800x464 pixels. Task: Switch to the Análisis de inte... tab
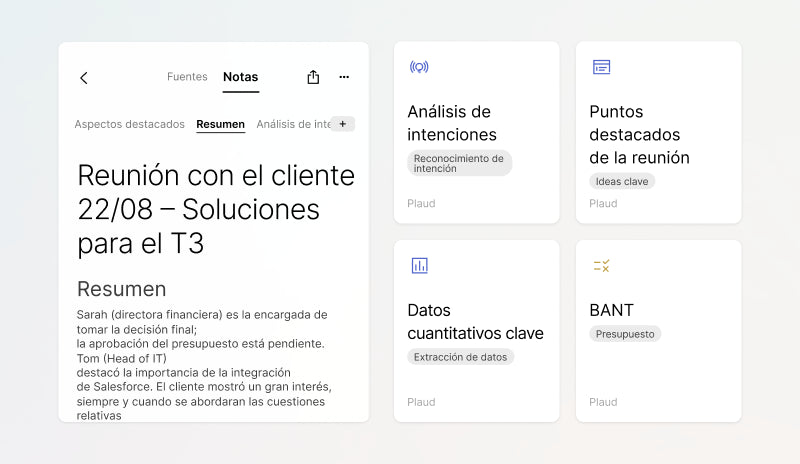coord(292,124)
